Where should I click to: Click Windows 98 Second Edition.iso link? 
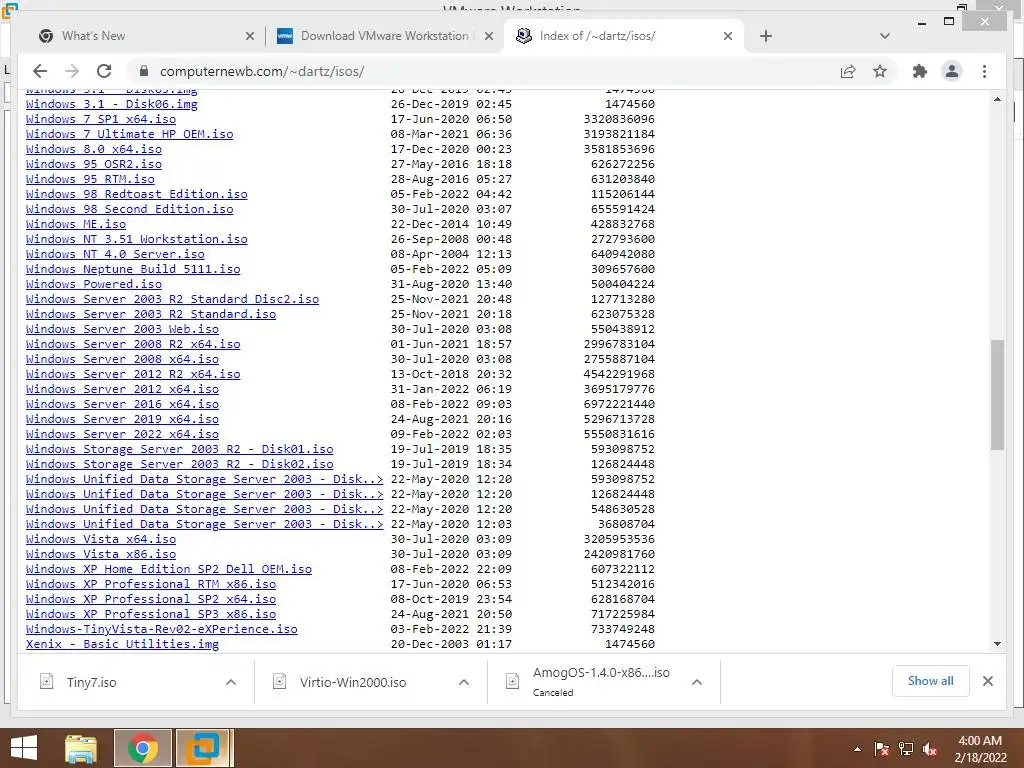129,209
